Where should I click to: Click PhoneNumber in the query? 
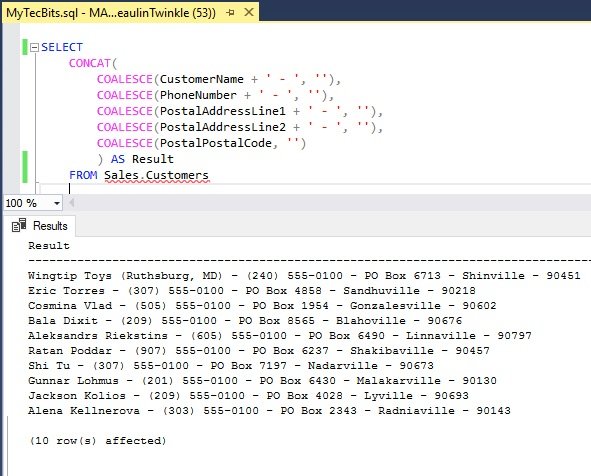pyautogui.click(x=198, y=95)
